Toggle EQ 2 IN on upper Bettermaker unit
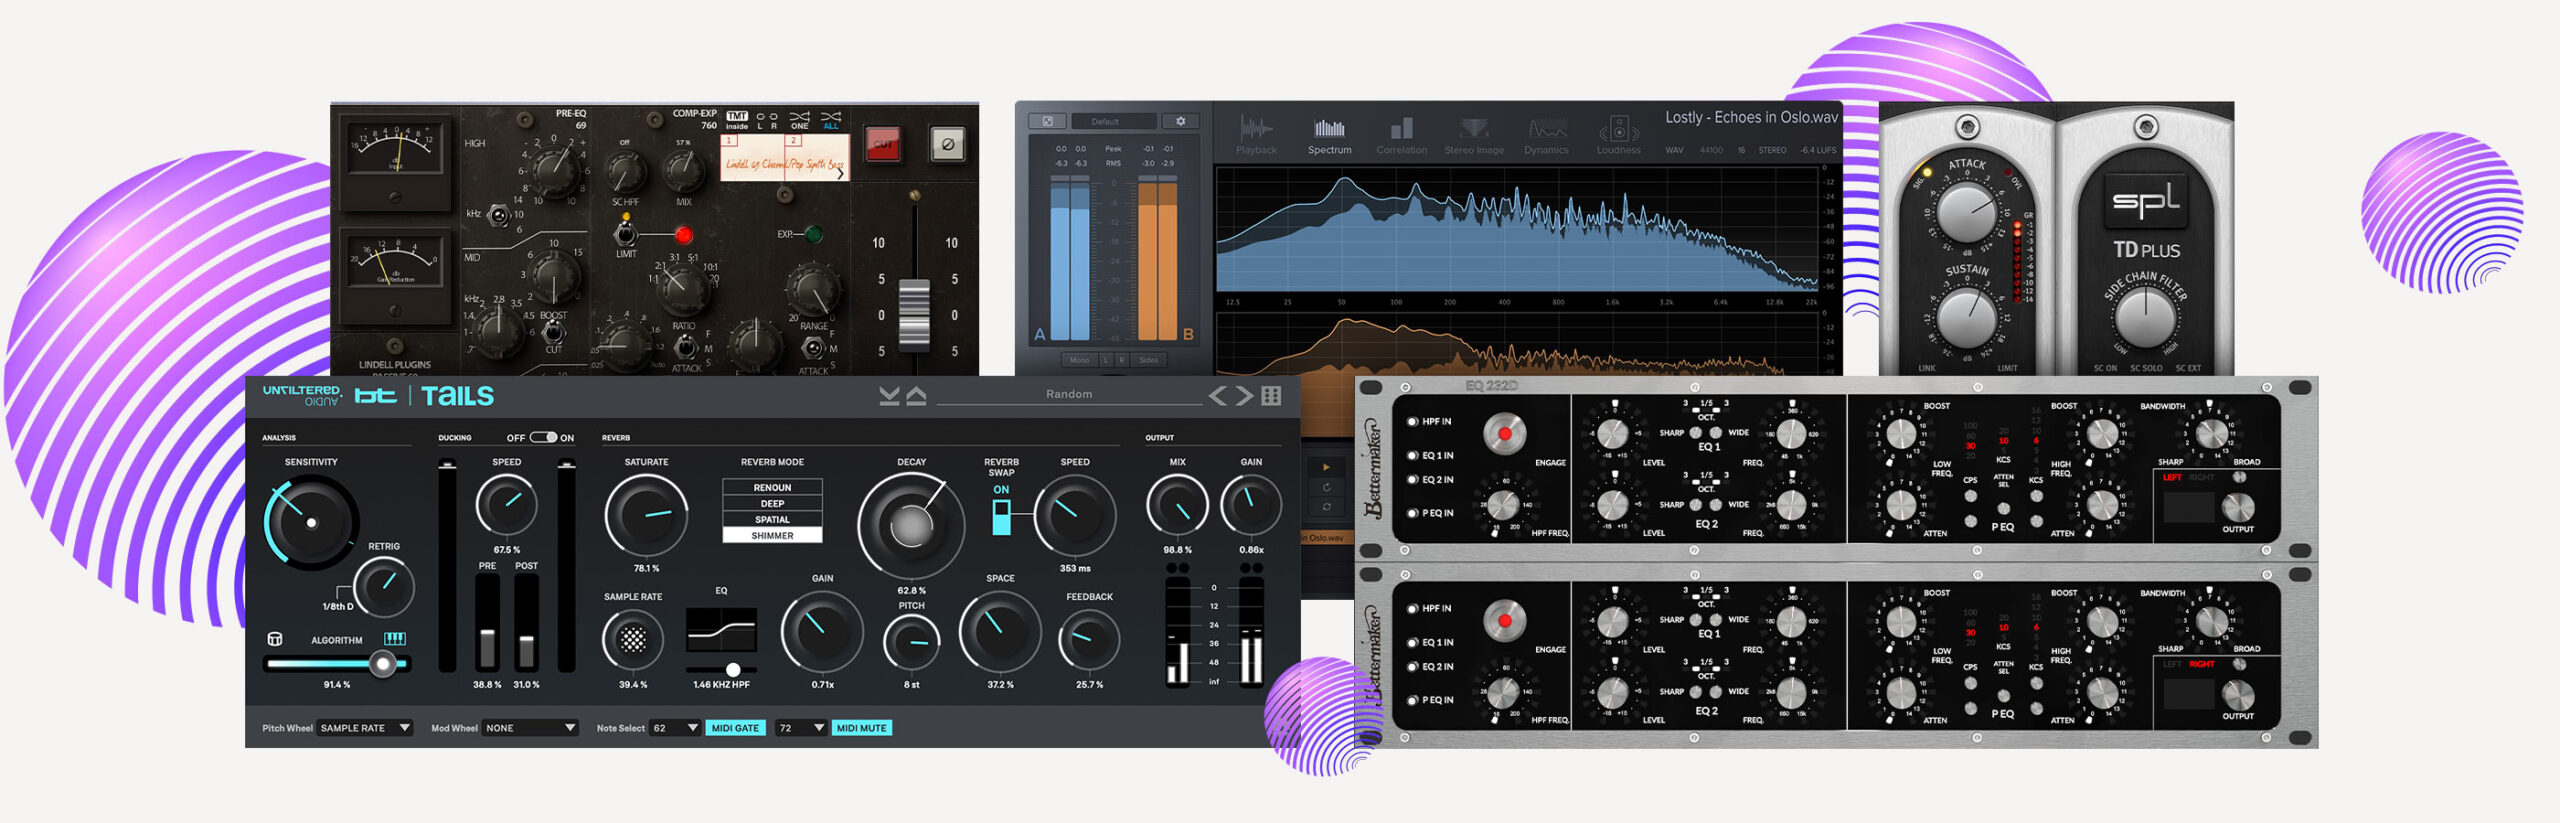This screenshot has height=823, width=2560. coord(1413,480)
